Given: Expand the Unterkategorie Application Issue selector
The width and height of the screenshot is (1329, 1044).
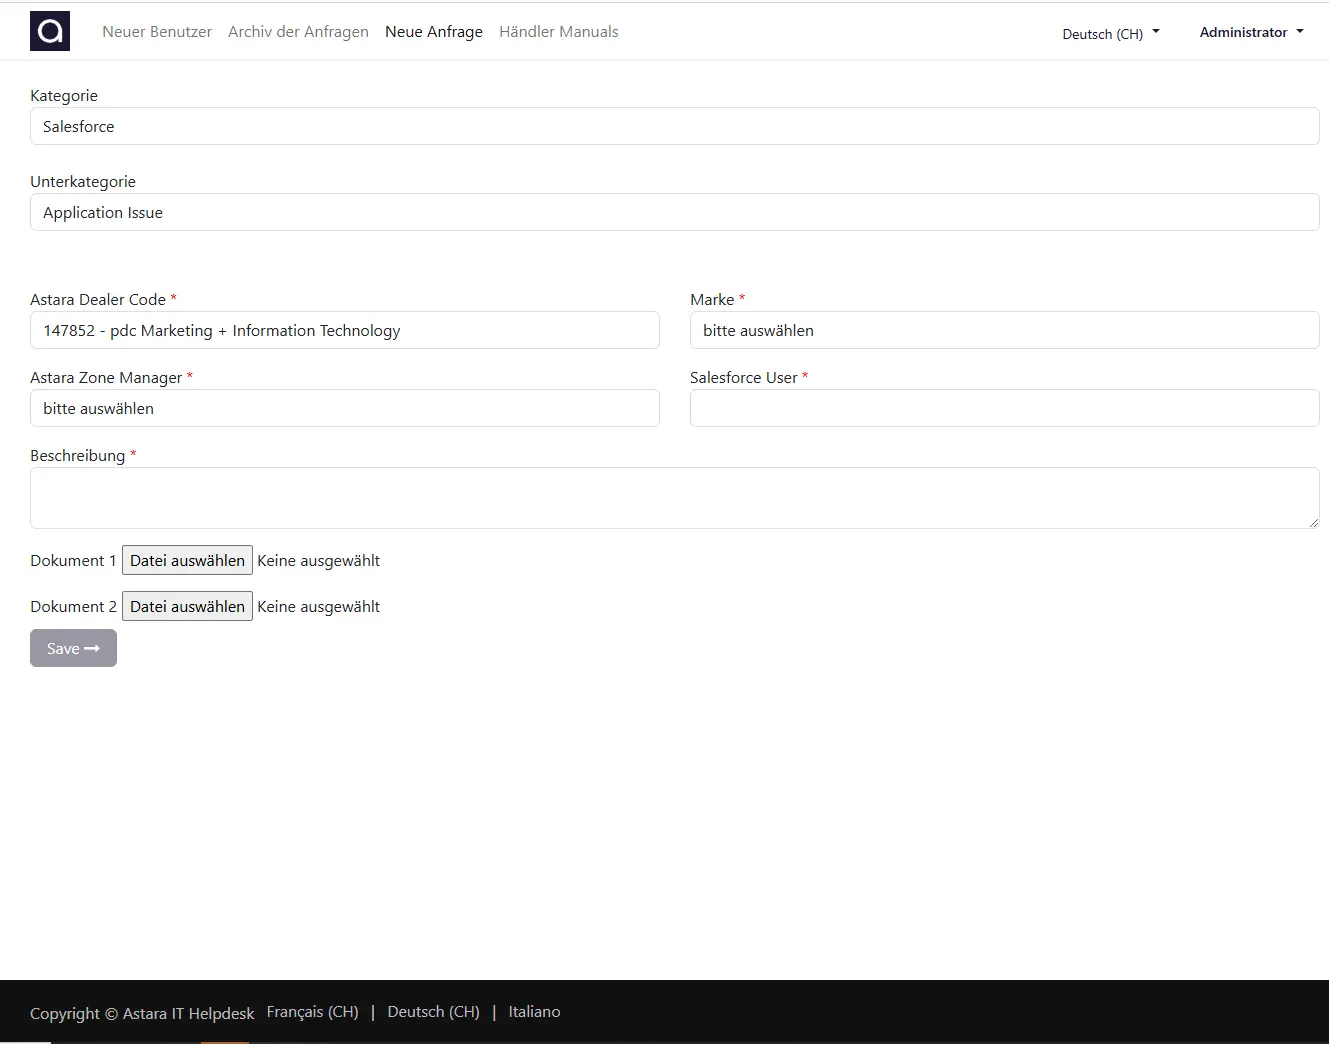Looking at the screenshot, I should pos(674,213).
